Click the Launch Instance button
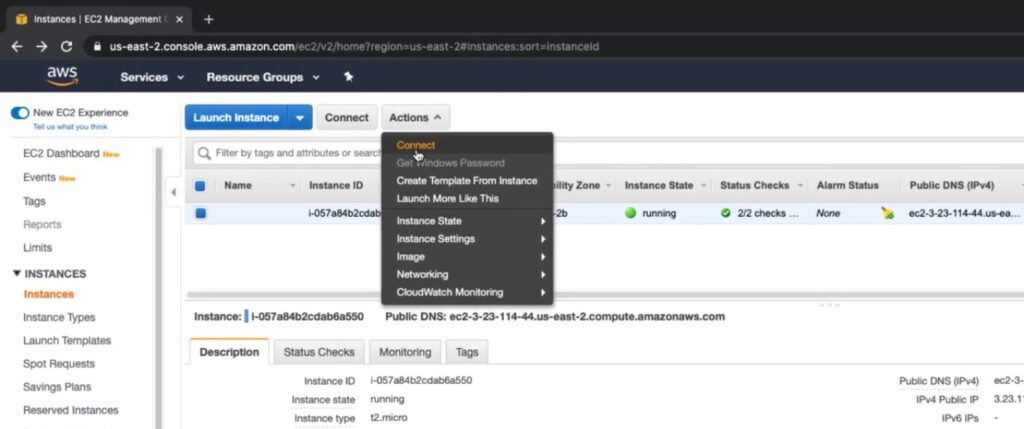 236,118
